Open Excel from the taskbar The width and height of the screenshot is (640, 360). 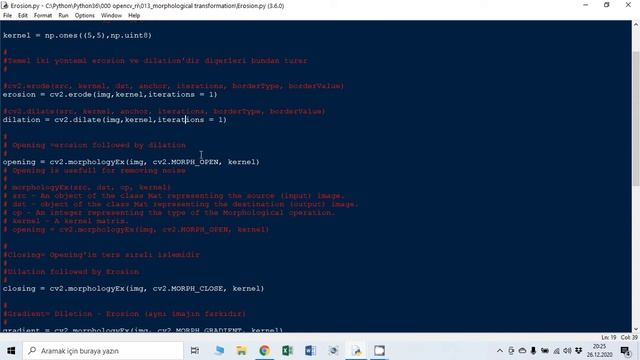[x=287, y=351]
